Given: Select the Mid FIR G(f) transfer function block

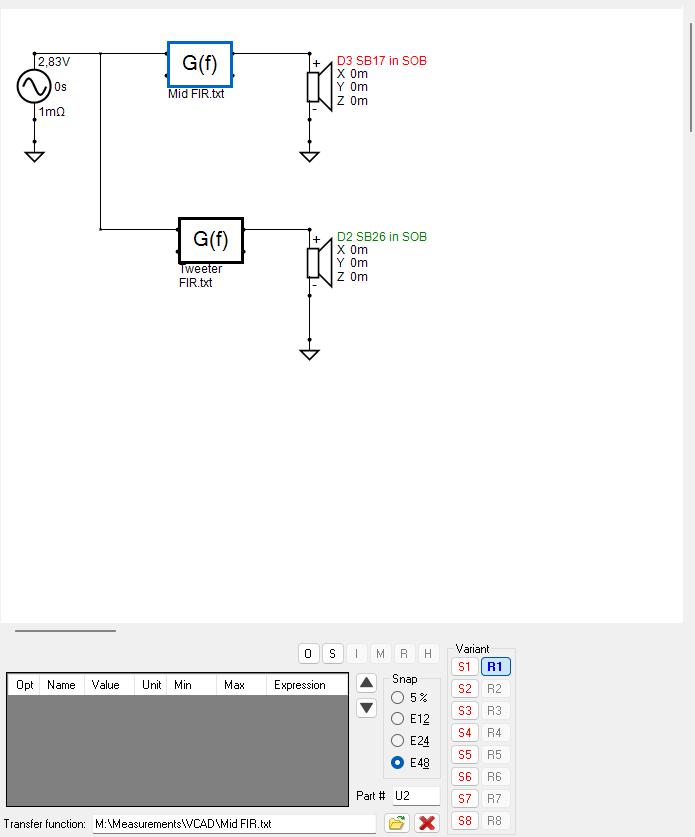Looking at the screenshot, I should [200, 64].
